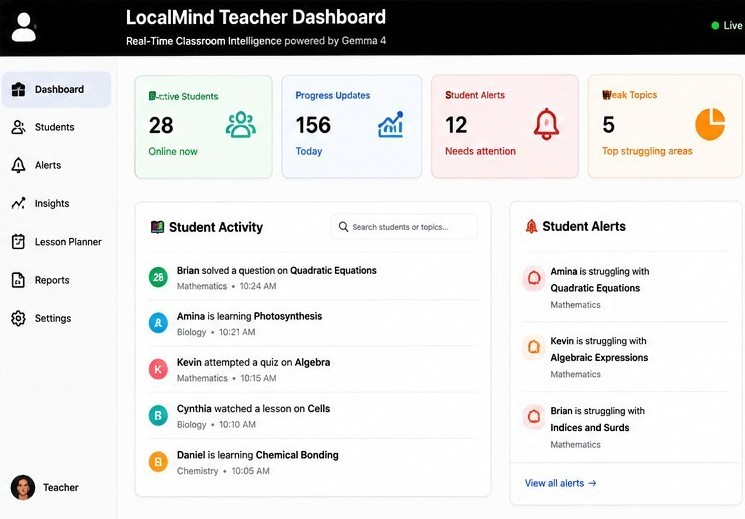This screenshot has width=745, height=519.
Task: Open the Settings sidebar item
Action: pyautogui.click(x=57, y=318)
